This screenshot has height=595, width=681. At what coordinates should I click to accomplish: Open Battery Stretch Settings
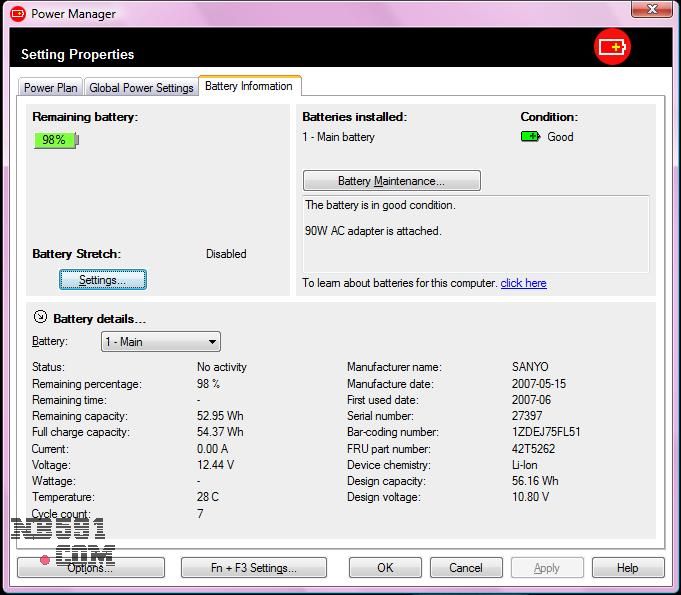(102, 280)
